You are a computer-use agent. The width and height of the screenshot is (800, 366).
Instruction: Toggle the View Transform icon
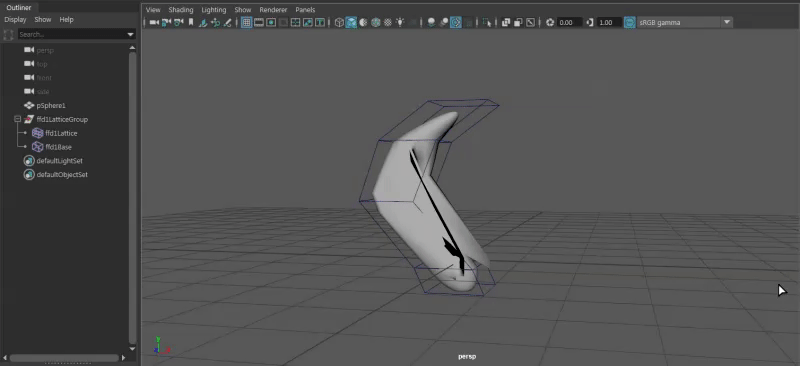(x=630, y=22)
